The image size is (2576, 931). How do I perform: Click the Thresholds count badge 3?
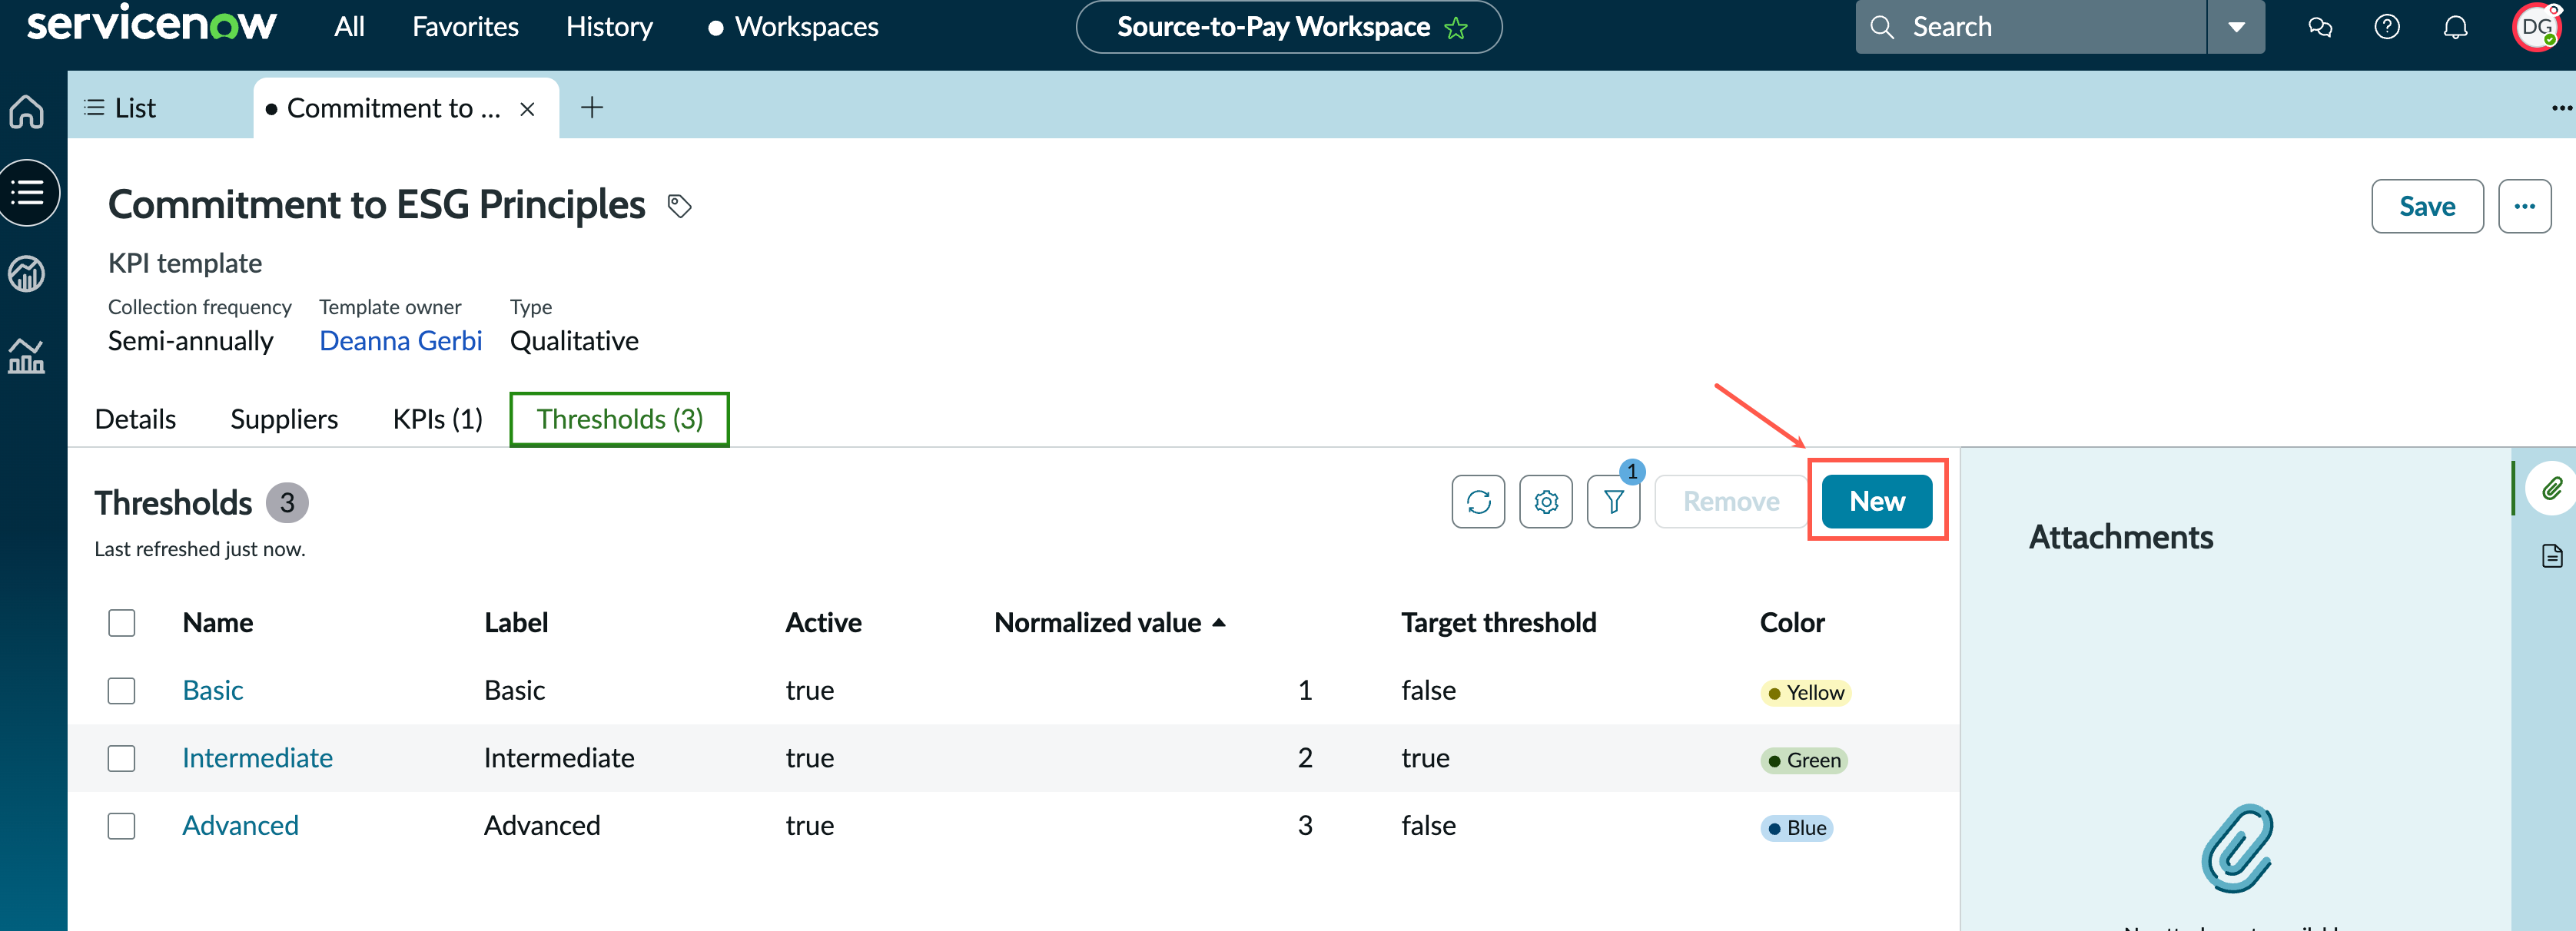[x=287, y=503]
